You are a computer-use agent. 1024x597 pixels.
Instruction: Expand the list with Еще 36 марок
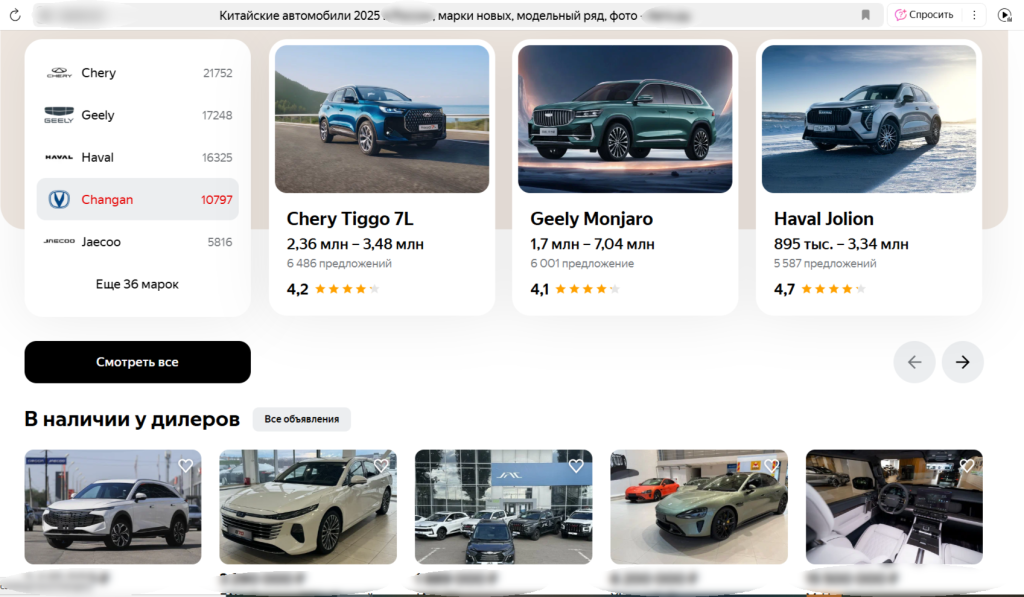[x=137, y=284]
